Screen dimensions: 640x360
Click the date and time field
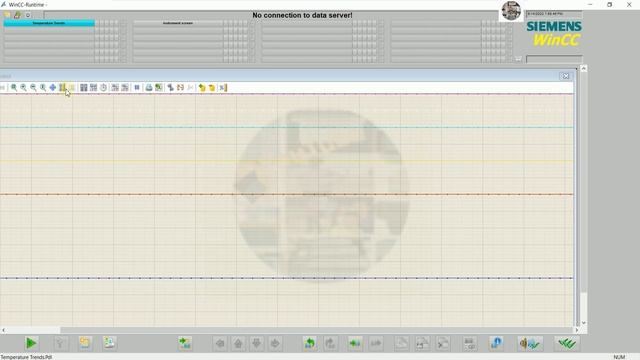click(554, 14)
